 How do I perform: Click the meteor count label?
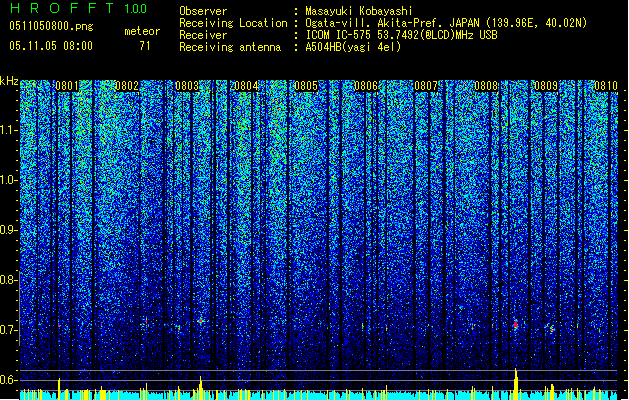point(142,31)
